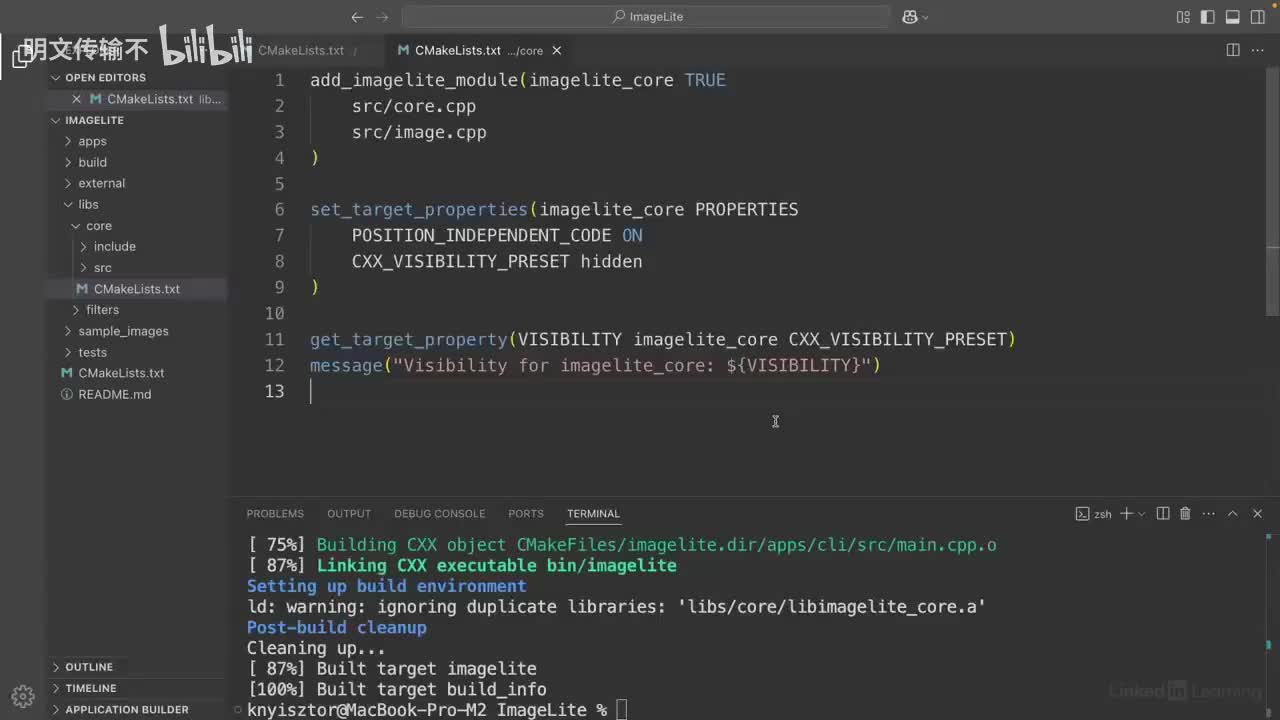Place cursor on set_target_properties text
The image size is (1280, 720).
coord(419,210)
